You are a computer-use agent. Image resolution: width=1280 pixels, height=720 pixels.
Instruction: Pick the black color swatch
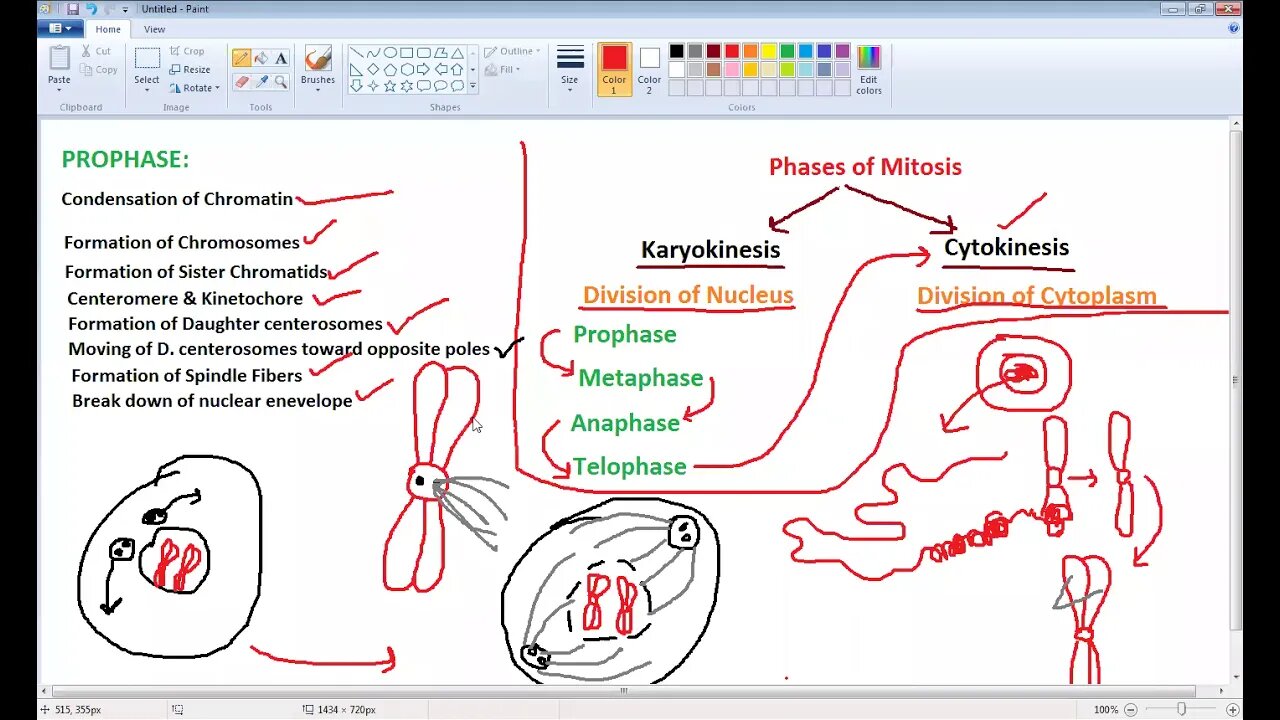(x=677, y=52)
